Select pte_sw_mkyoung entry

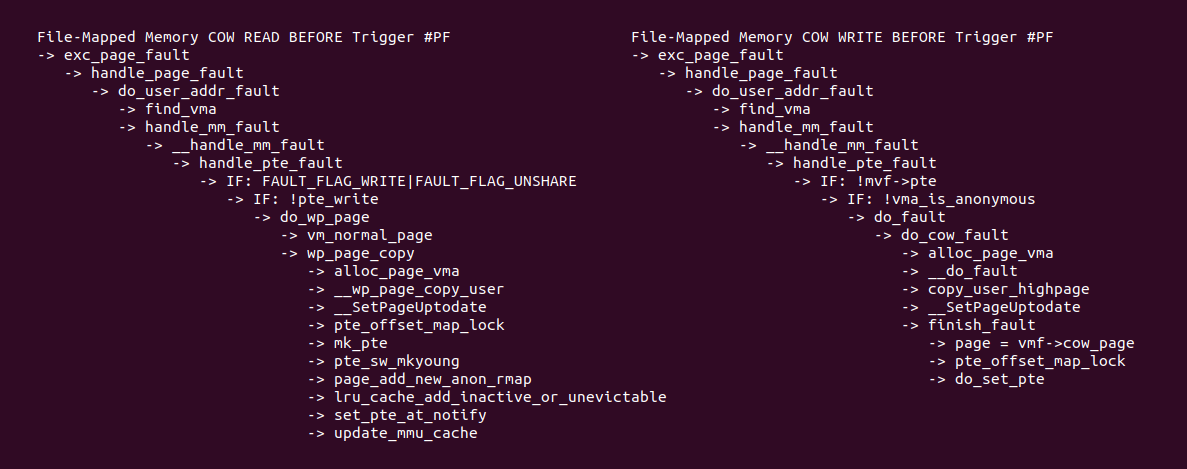pyautogui.click(x=397, y=362)
